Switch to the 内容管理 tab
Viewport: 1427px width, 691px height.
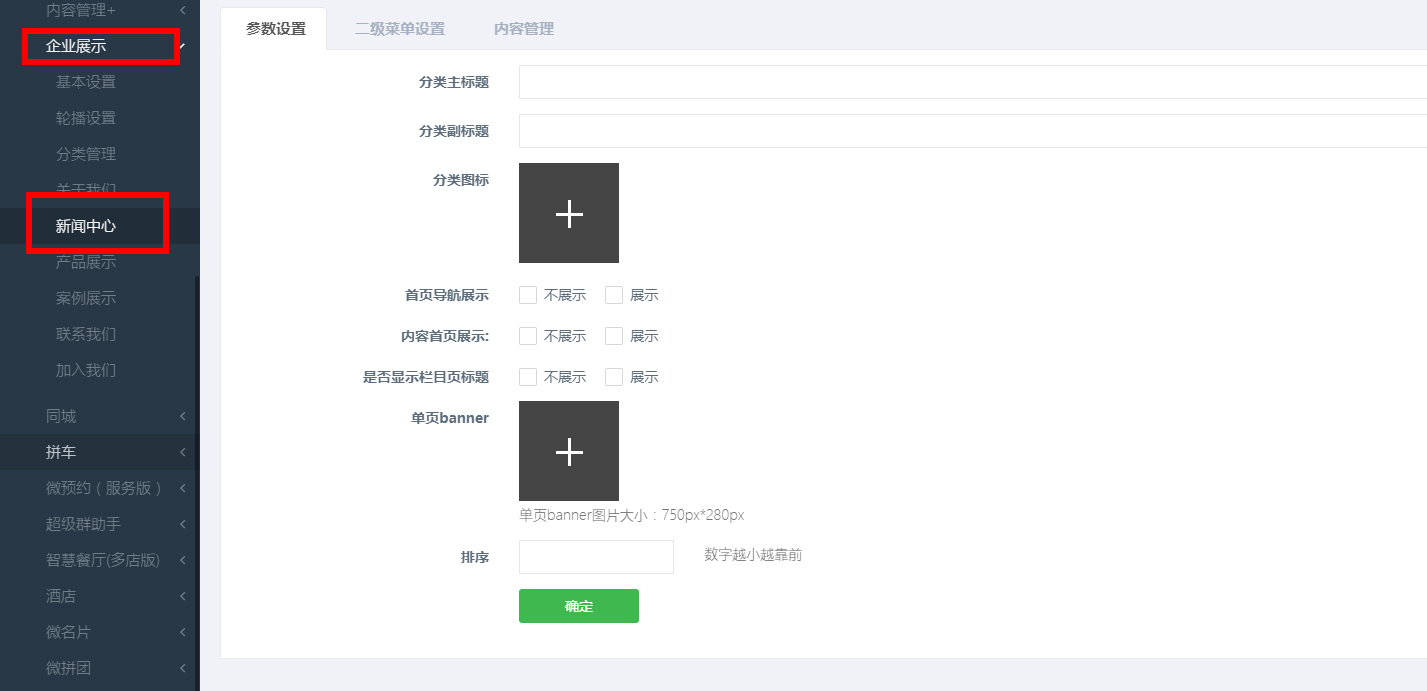[x=523, y=29]
